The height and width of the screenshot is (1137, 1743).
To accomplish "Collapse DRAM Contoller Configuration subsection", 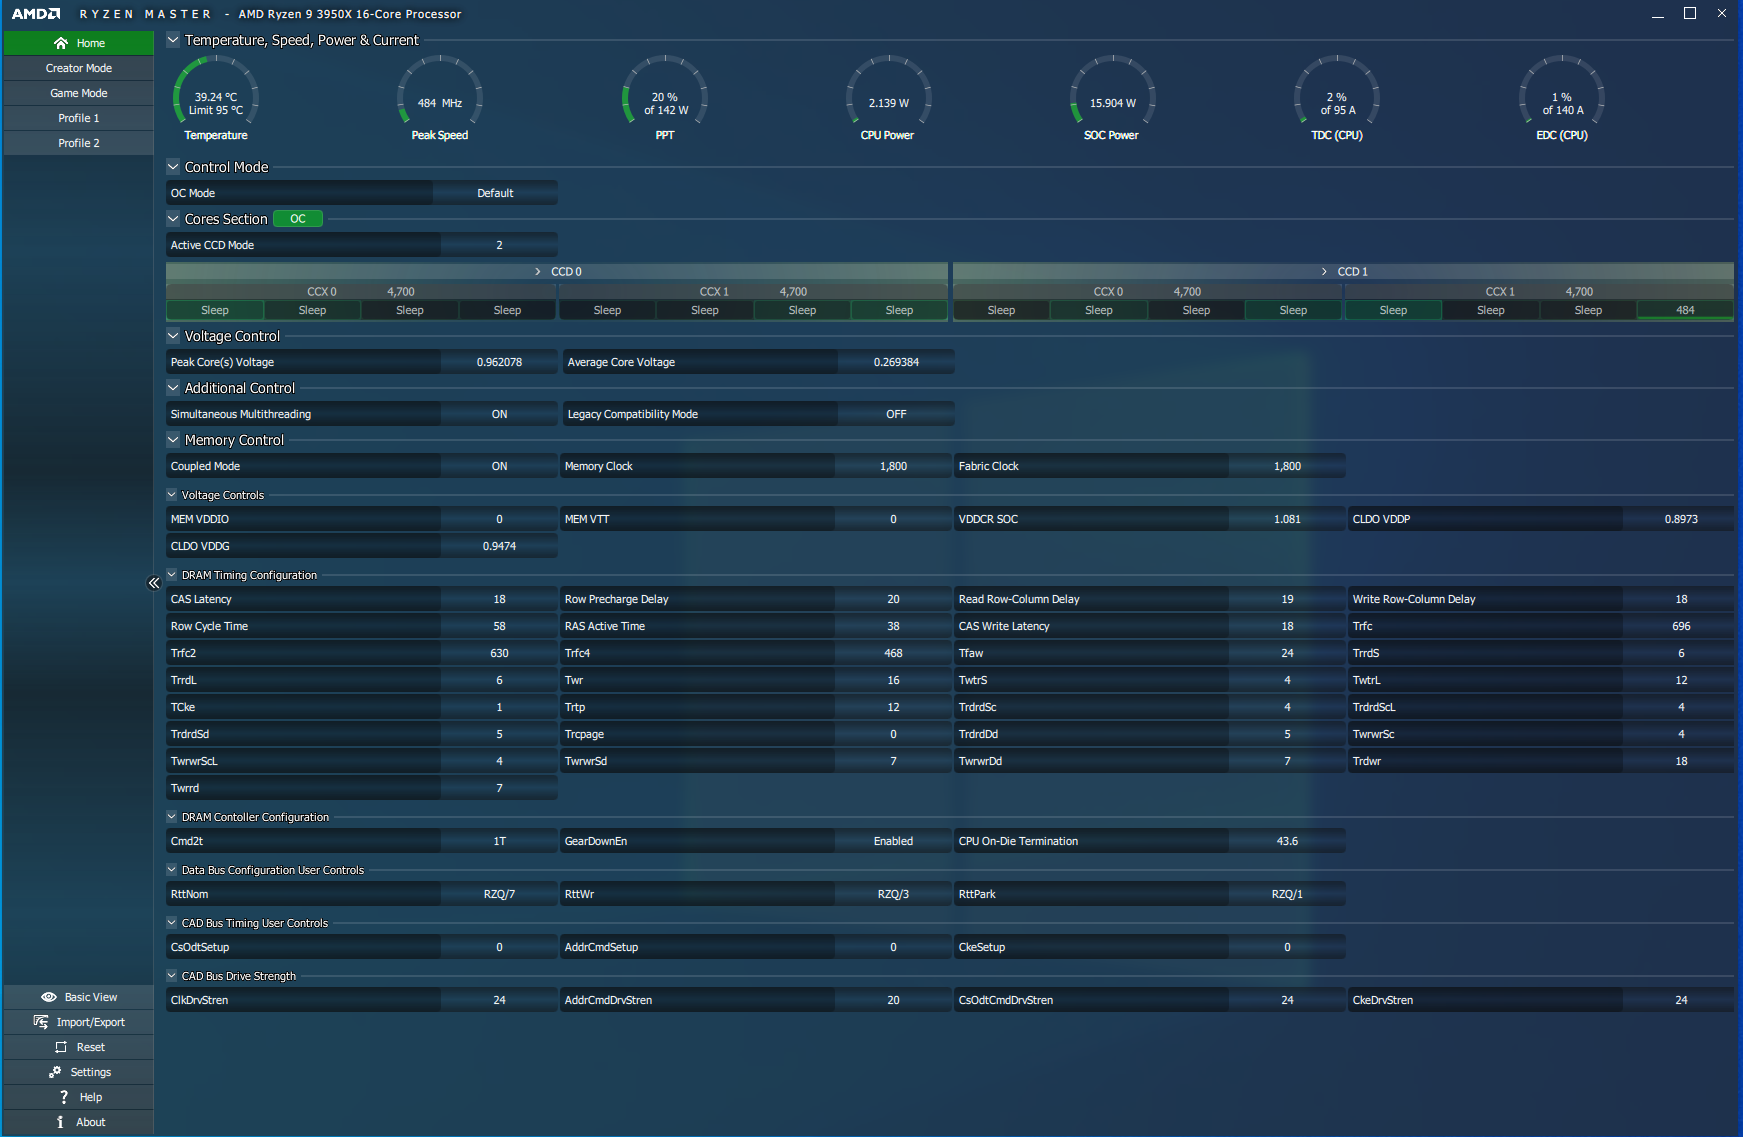I will click(x=172, y=817).
